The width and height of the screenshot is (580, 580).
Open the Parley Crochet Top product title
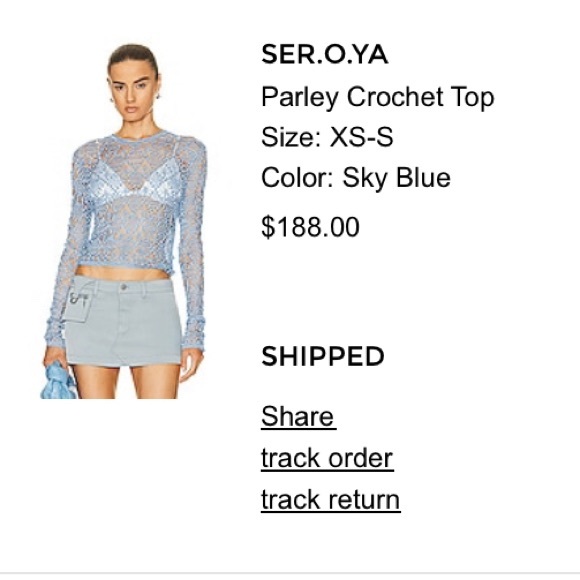coord(377,97)
